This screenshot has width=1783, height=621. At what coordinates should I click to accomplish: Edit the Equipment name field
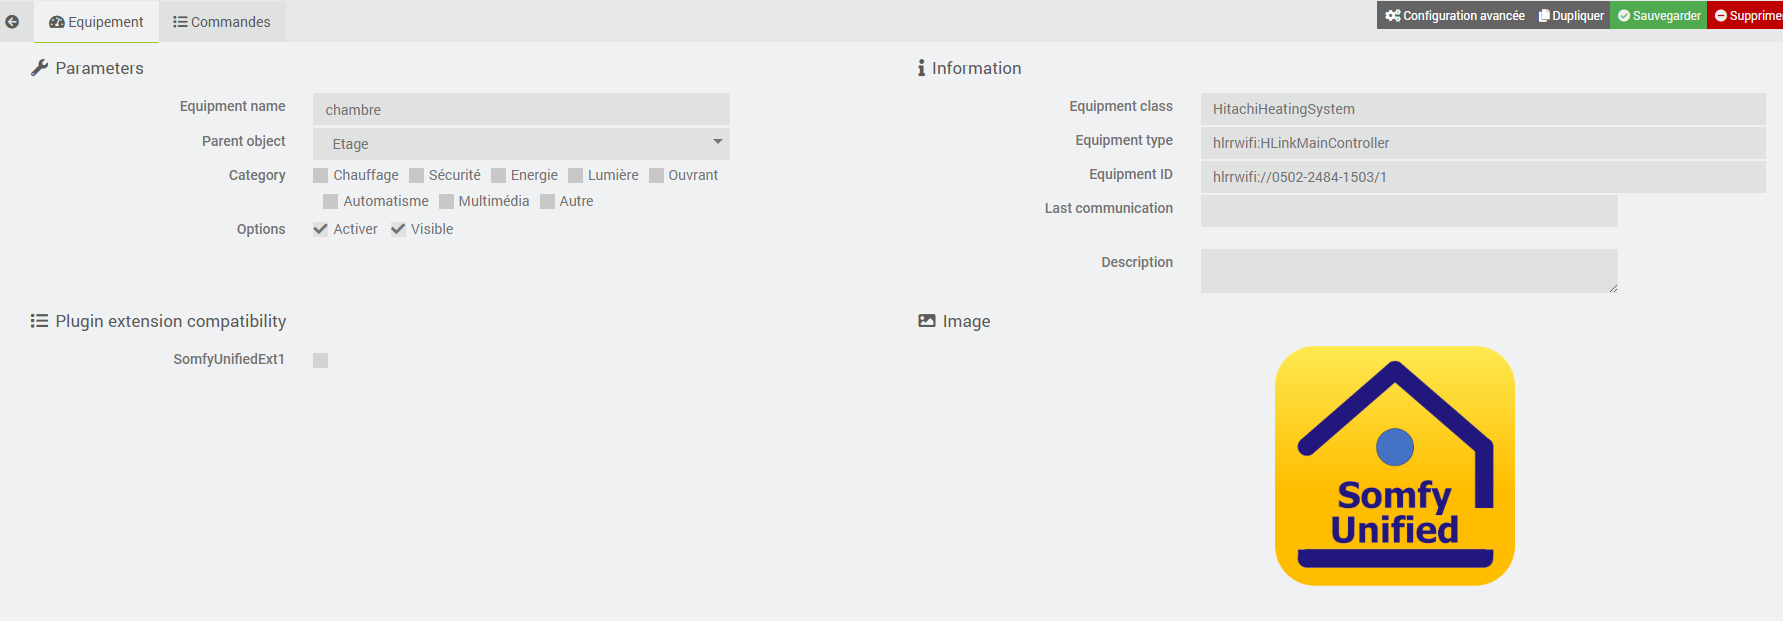coord(521,109)
